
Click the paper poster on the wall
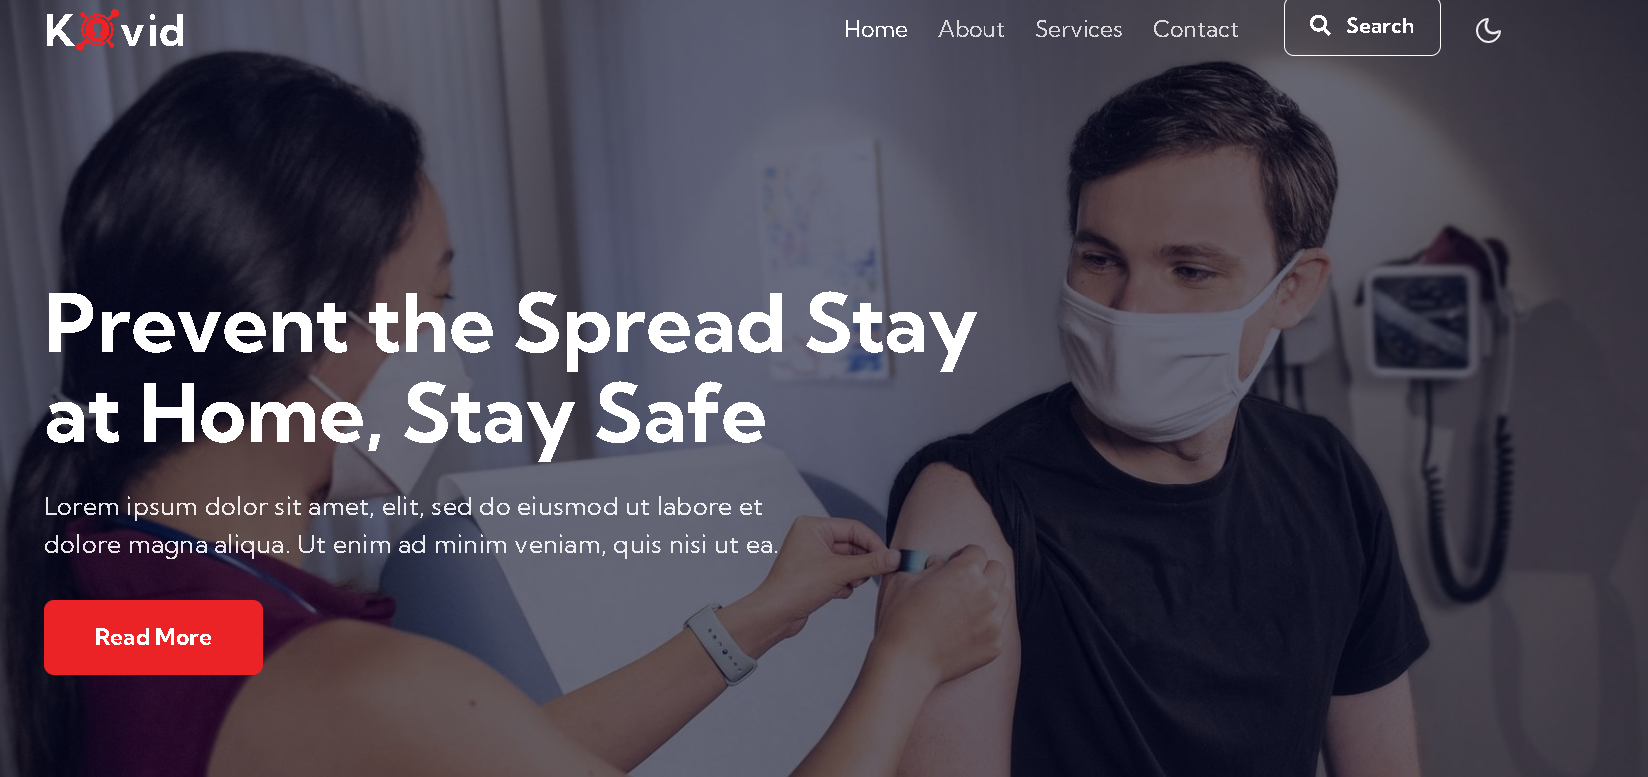coord(825,260)
